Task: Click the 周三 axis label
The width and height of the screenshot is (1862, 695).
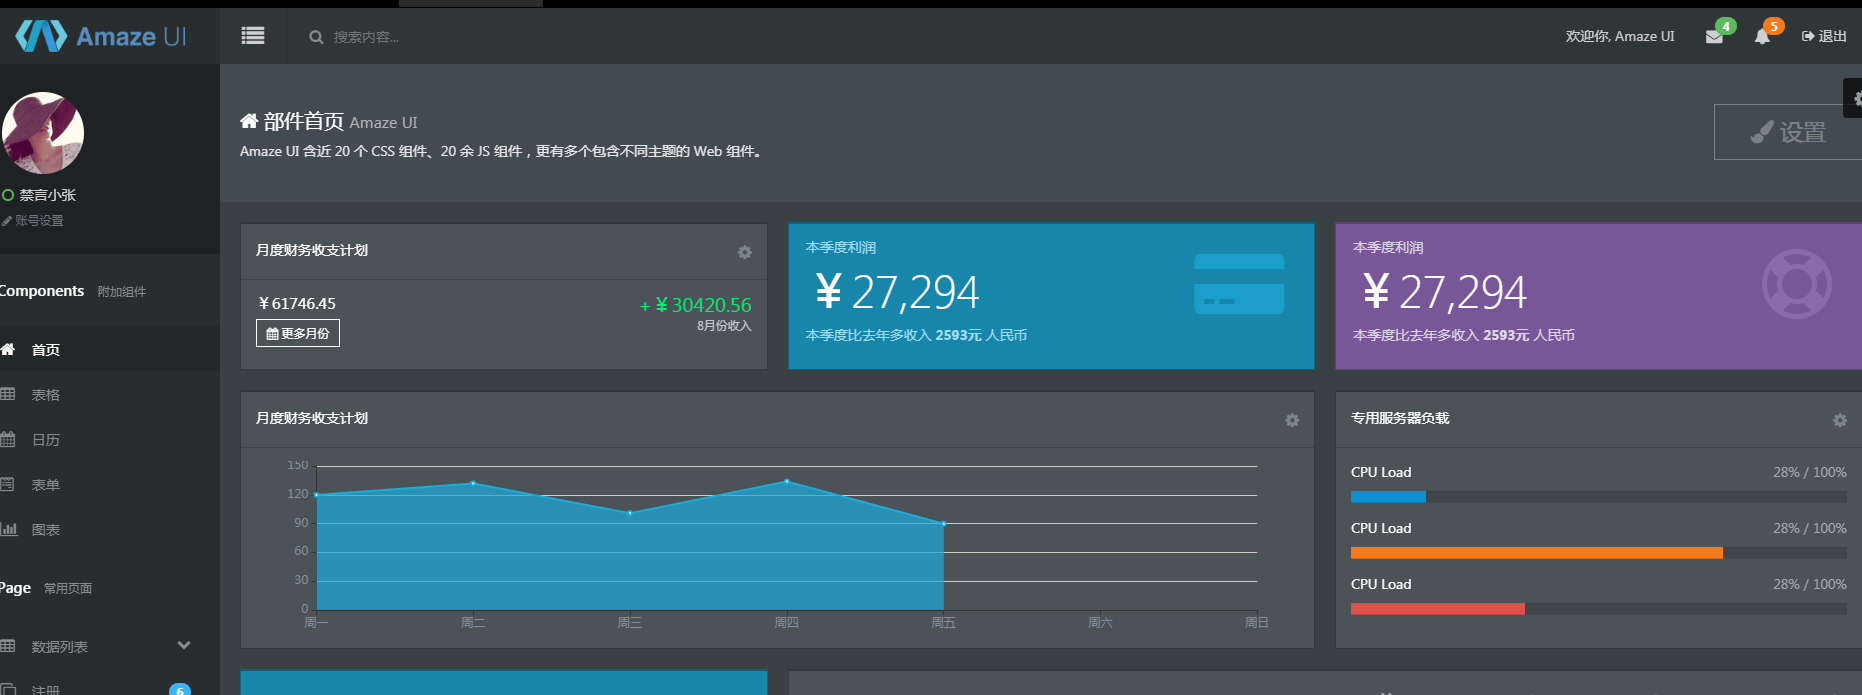Action: coord(630,623)
